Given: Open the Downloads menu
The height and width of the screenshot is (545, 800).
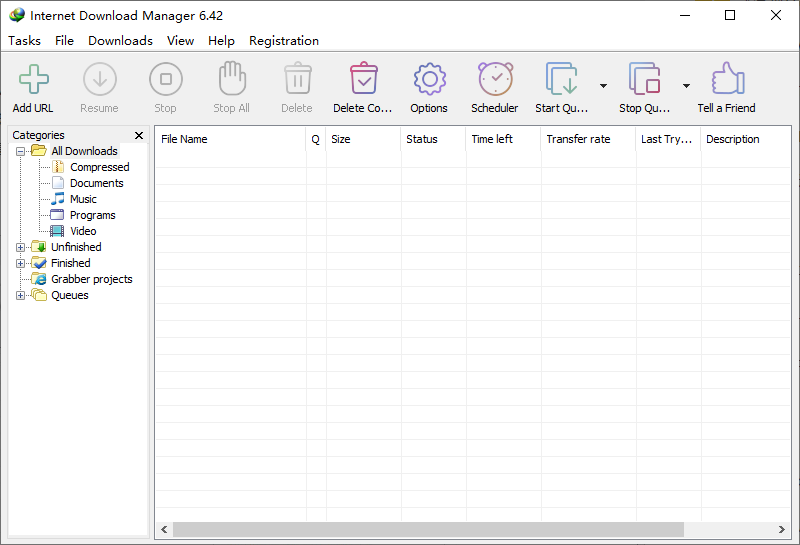Looking at the screenshot, I should [120, 41].
